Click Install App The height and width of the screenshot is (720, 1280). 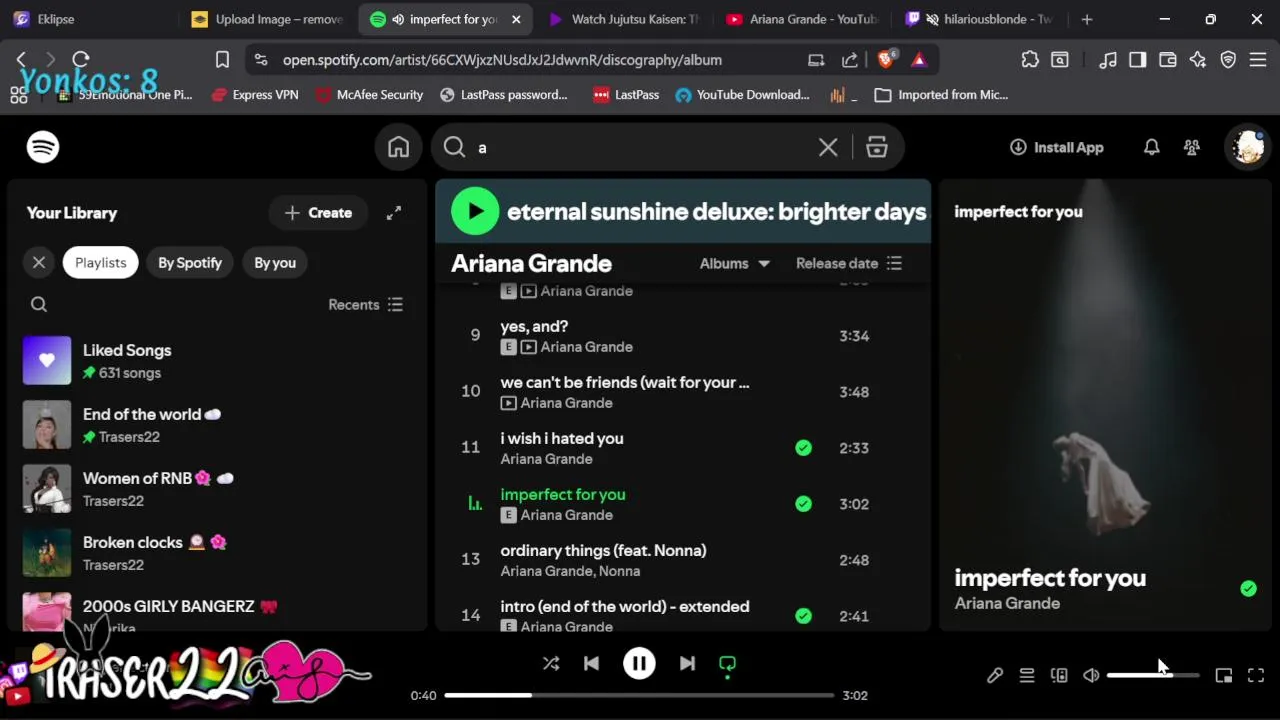pyautogui.click(x=1057, y=147)
